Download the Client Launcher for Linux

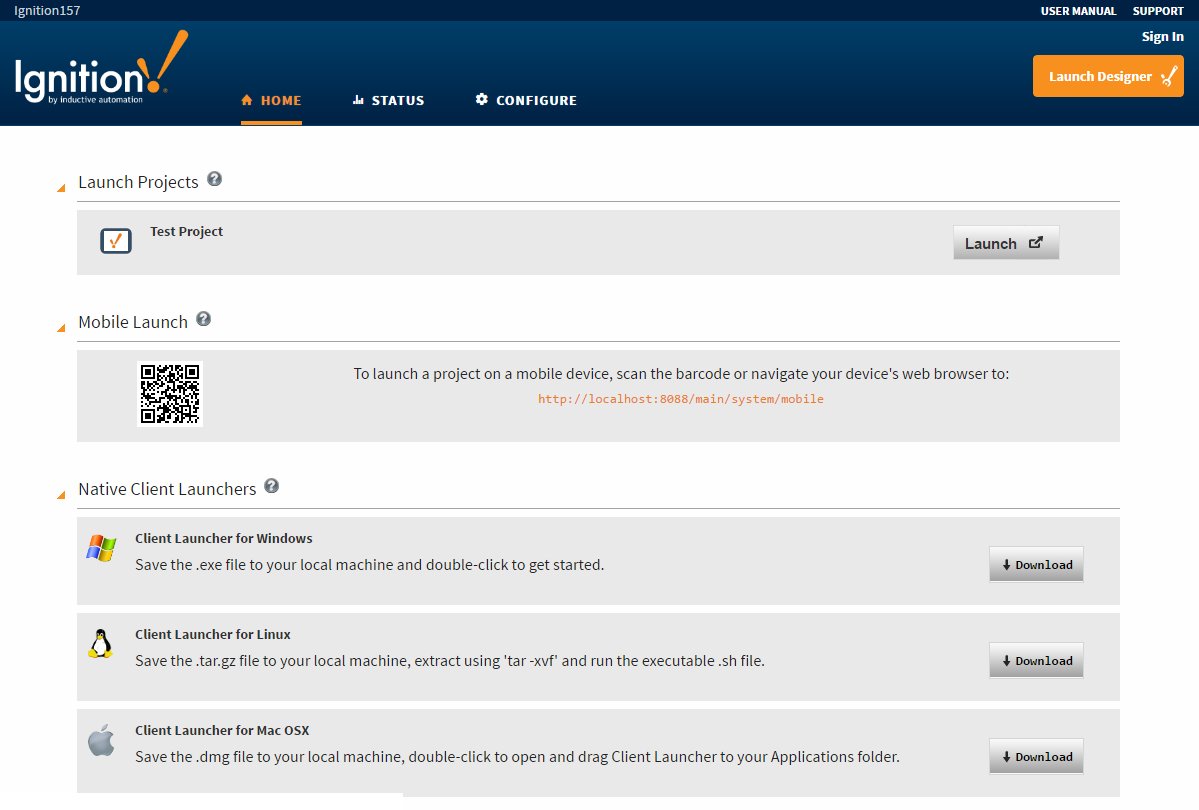point(1036,661)
